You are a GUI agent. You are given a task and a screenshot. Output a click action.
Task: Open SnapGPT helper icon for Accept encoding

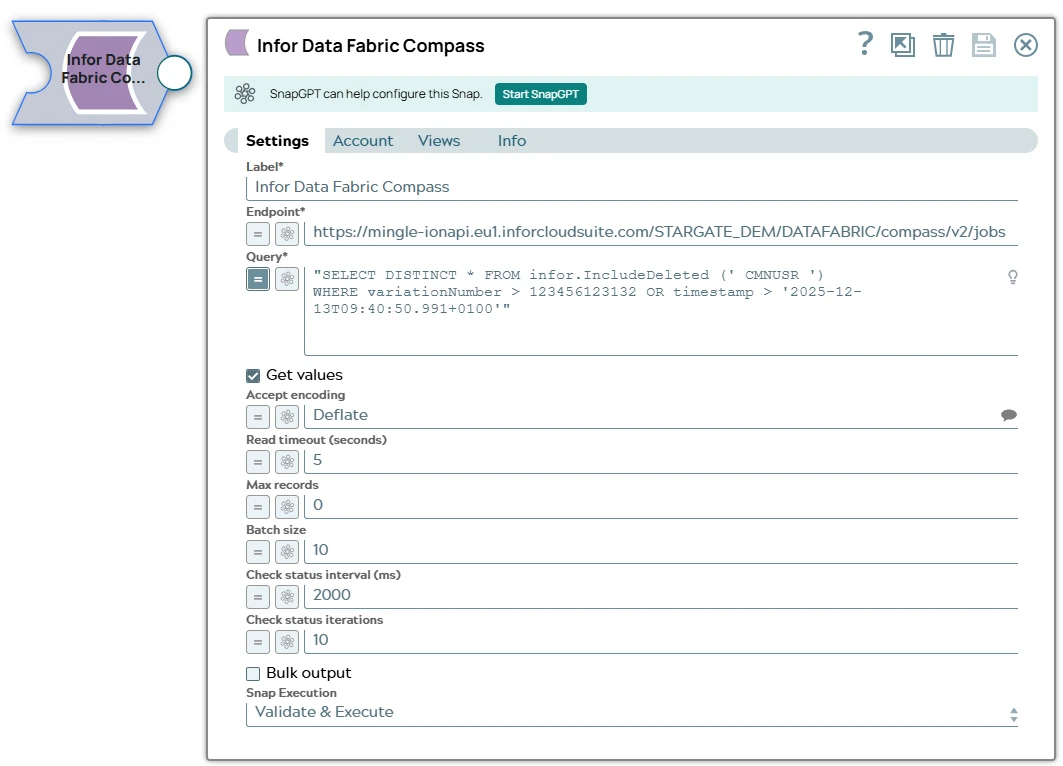pyautogui.click(x=287, y=417)
